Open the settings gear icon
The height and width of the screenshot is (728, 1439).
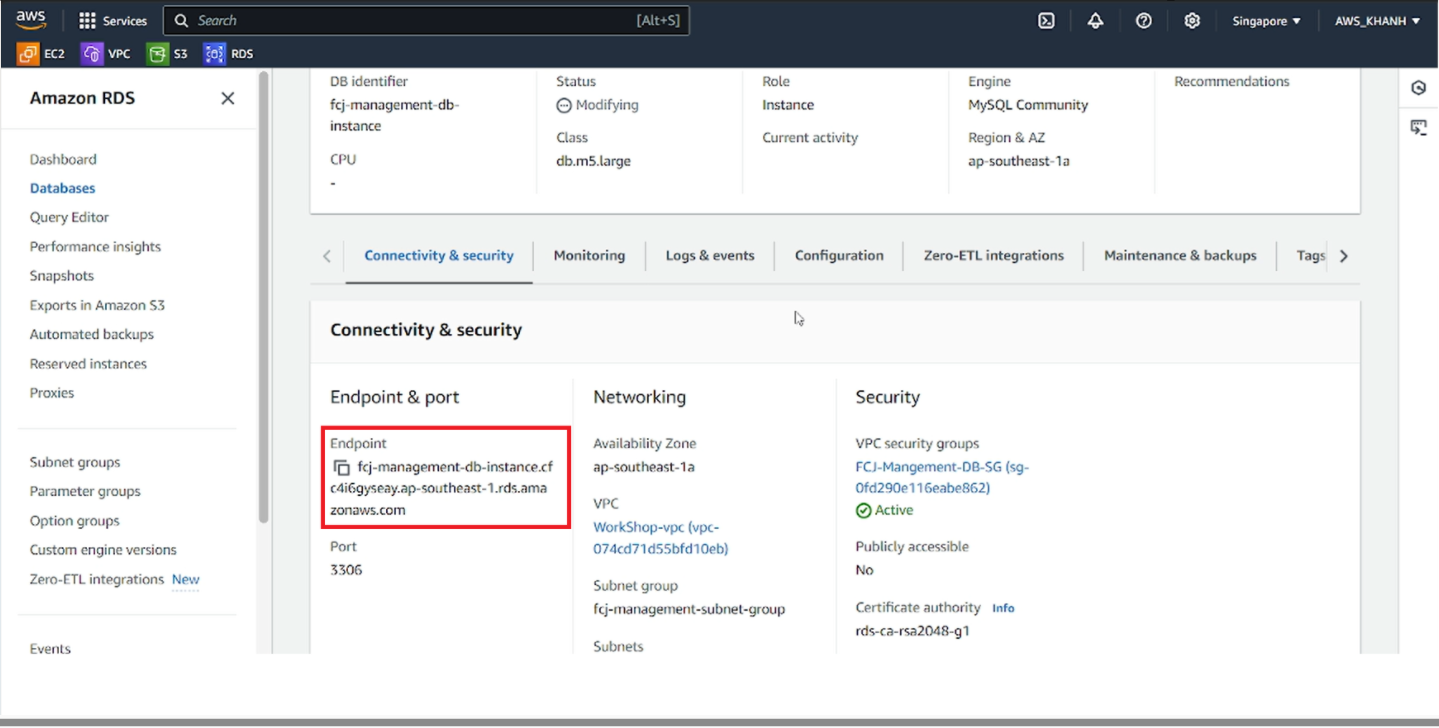coord(1192,20)
